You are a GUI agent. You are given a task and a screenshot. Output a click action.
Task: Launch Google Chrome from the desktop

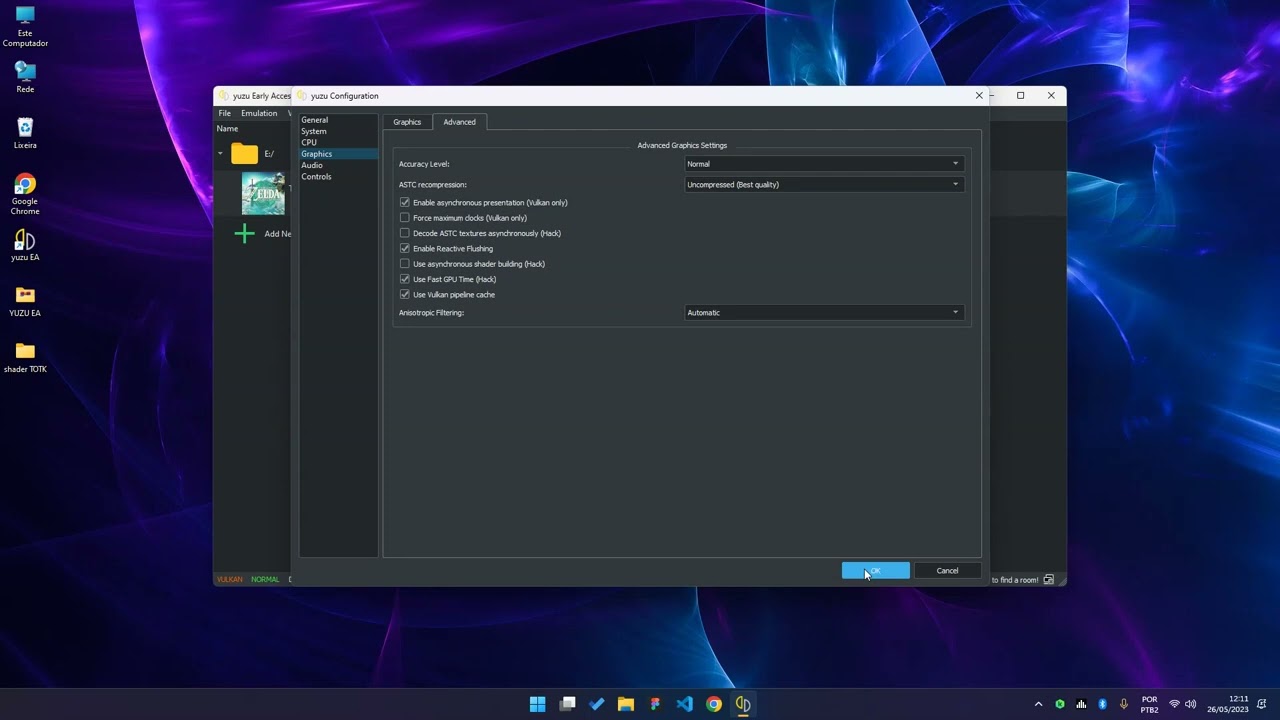[x=25, y=194]
